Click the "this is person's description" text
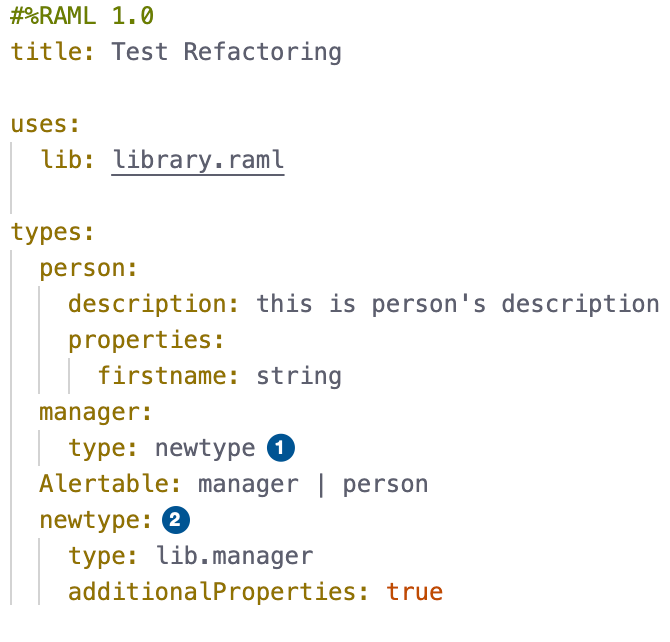This screenshot has width=670, height=642. (x=457, y=304)
